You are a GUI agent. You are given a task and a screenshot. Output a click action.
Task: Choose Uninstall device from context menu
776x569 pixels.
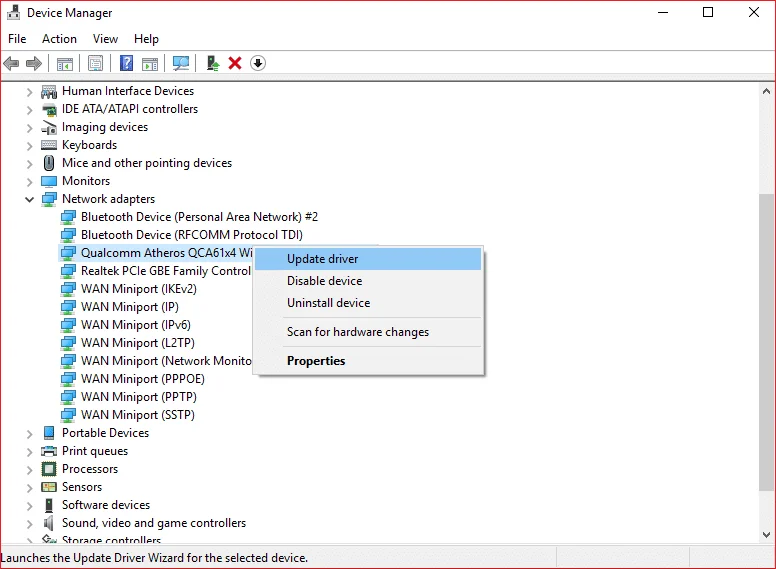[368, 303]
